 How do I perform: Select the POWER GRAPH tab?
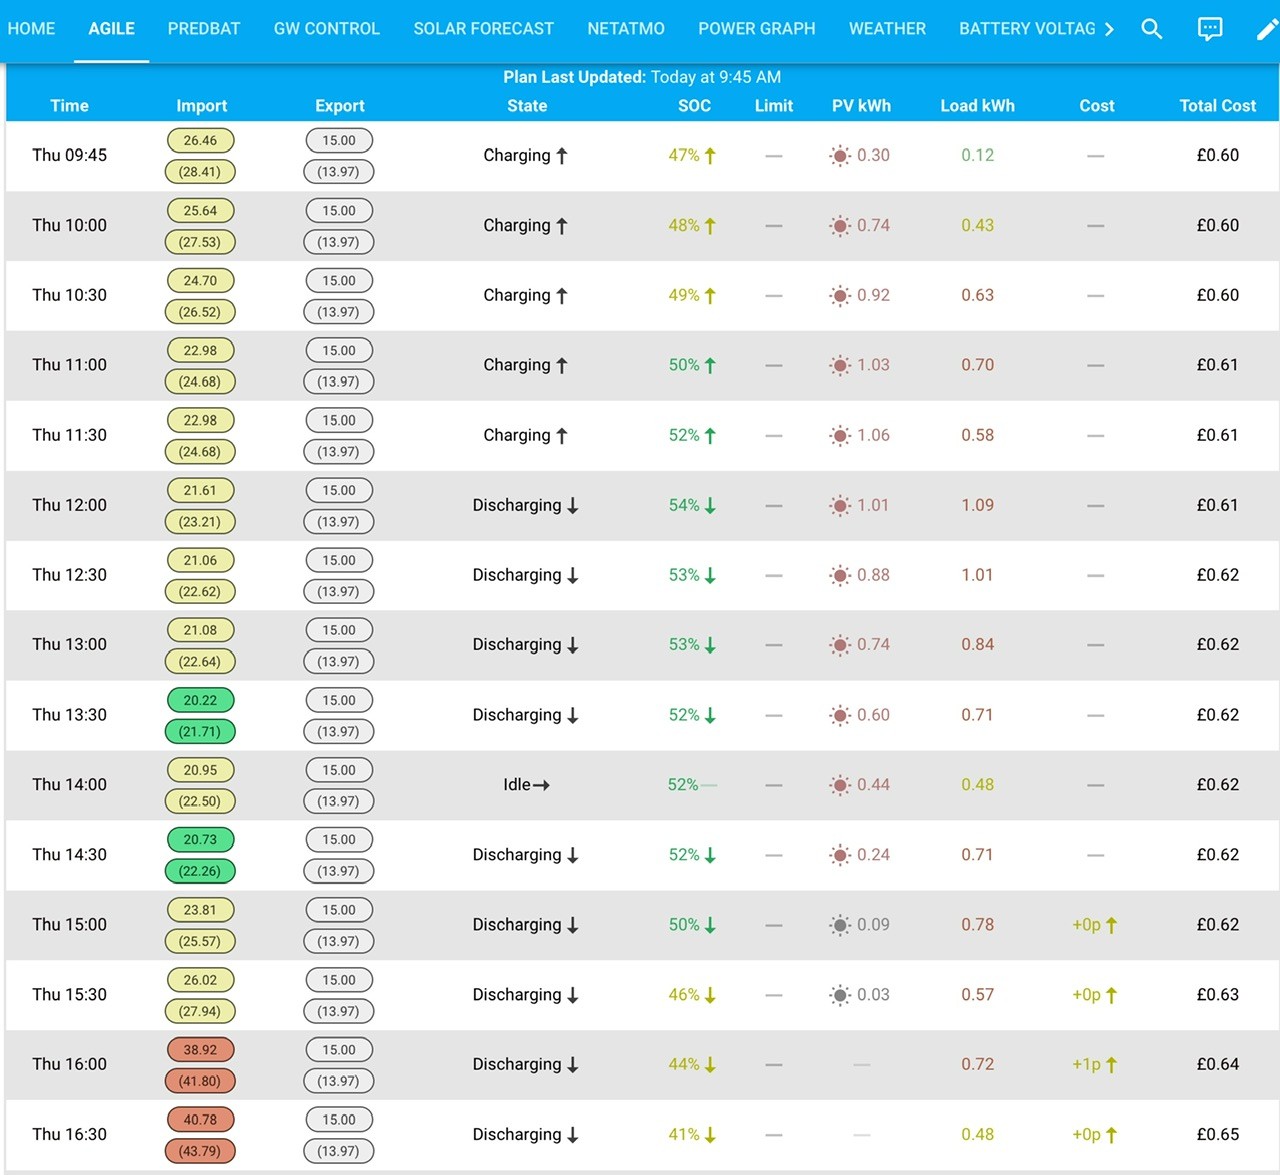pyautogui.click(x=757, y=29)
